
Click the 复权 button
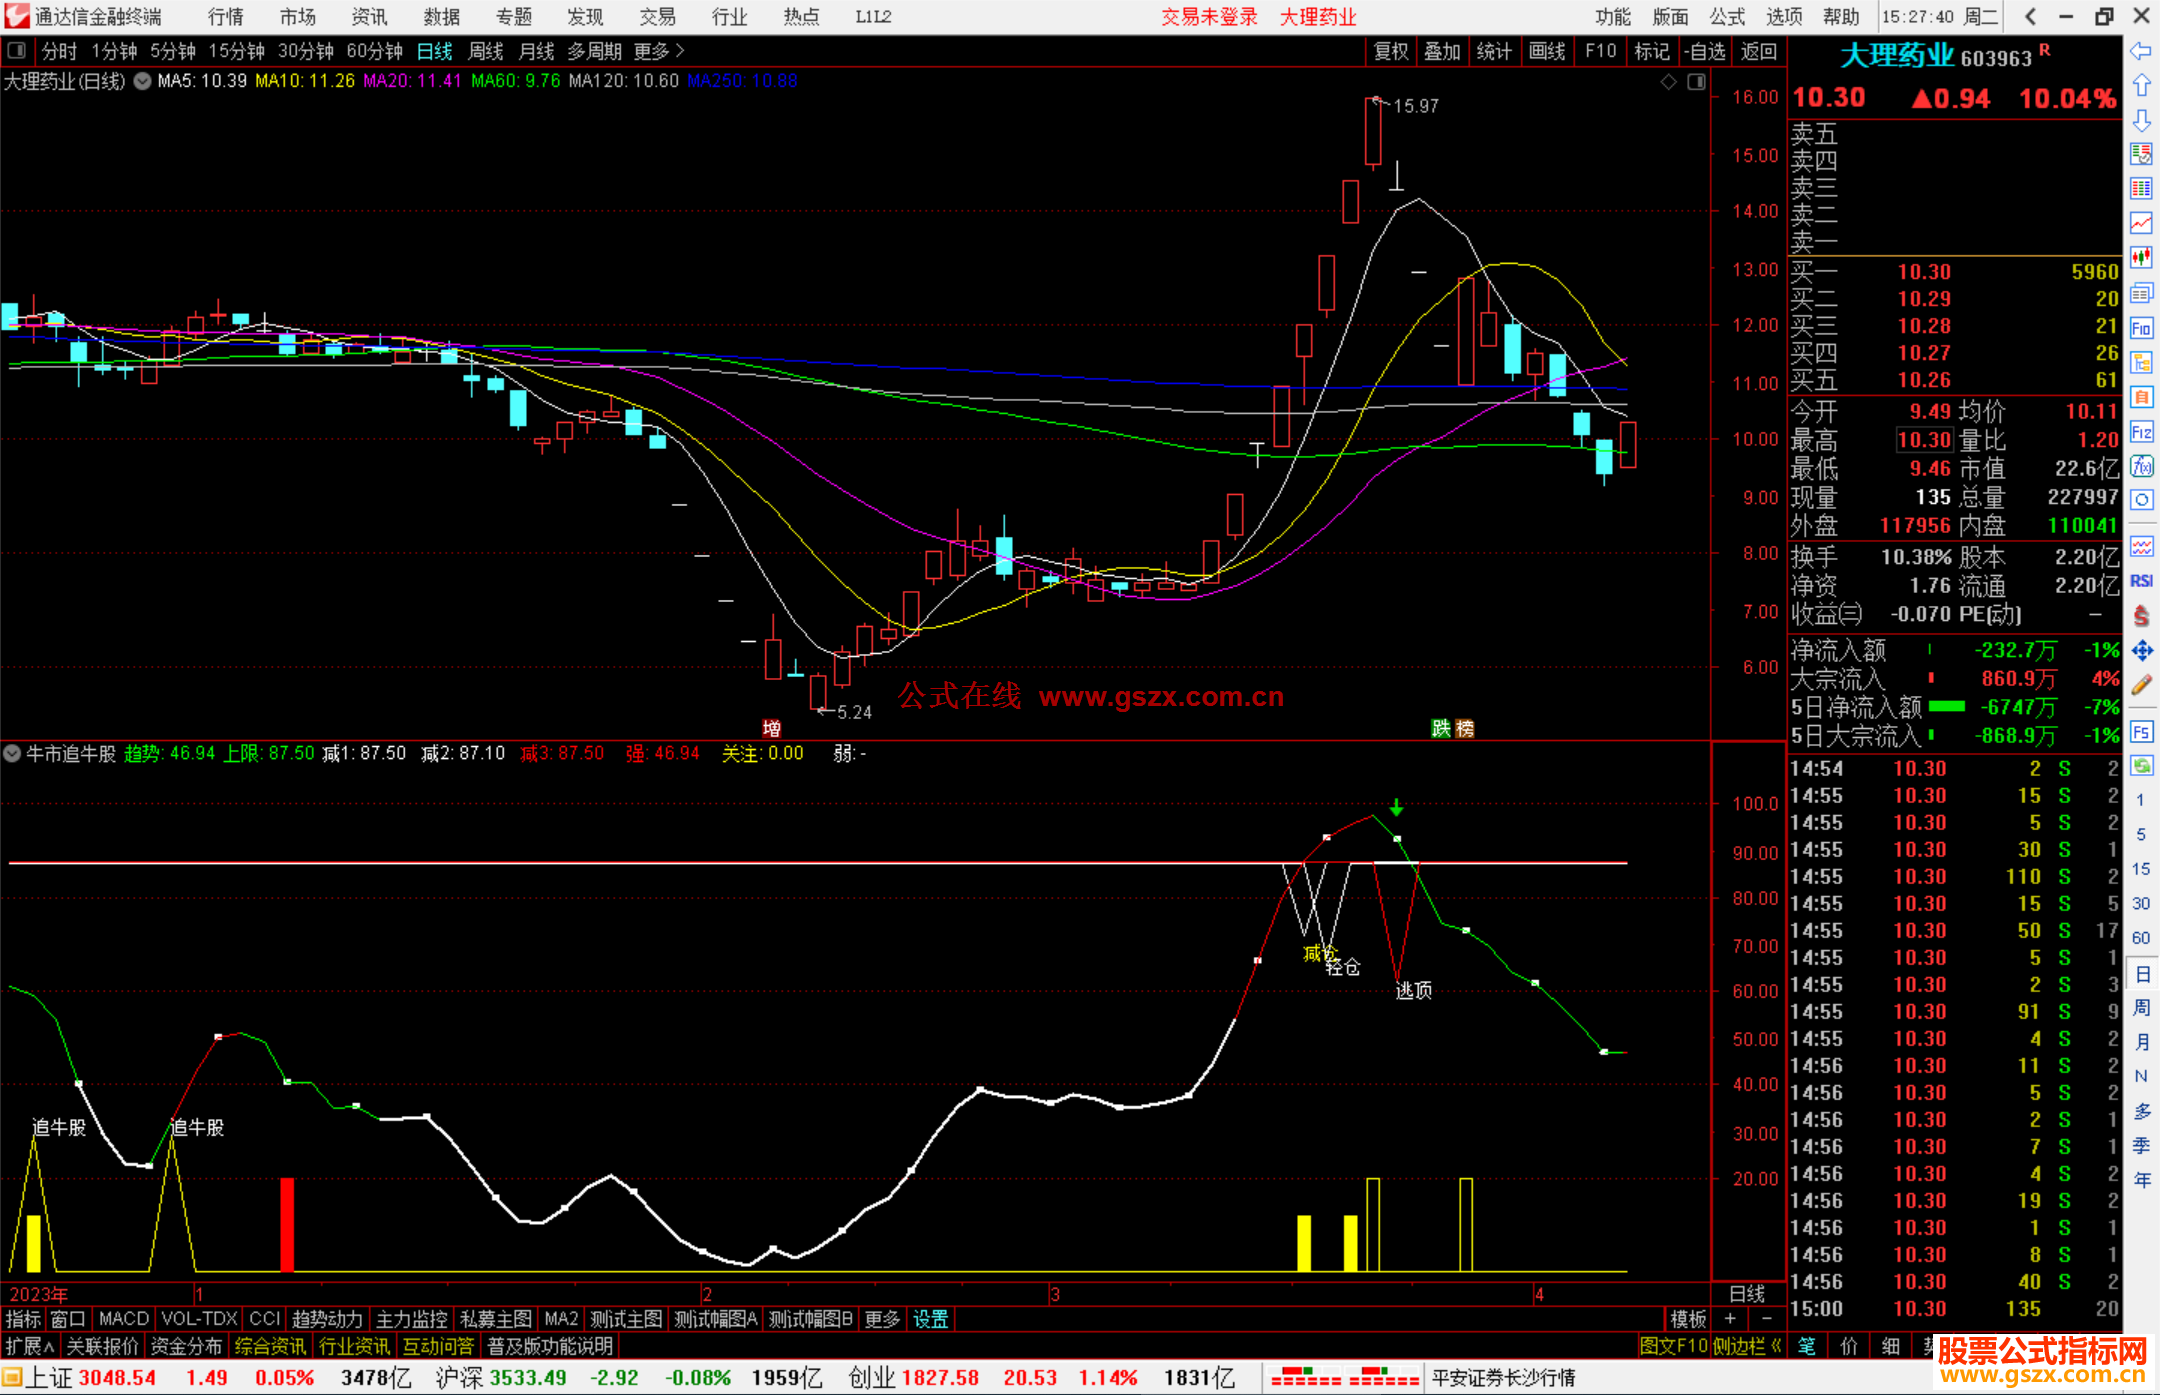(x=1390, y=51)
